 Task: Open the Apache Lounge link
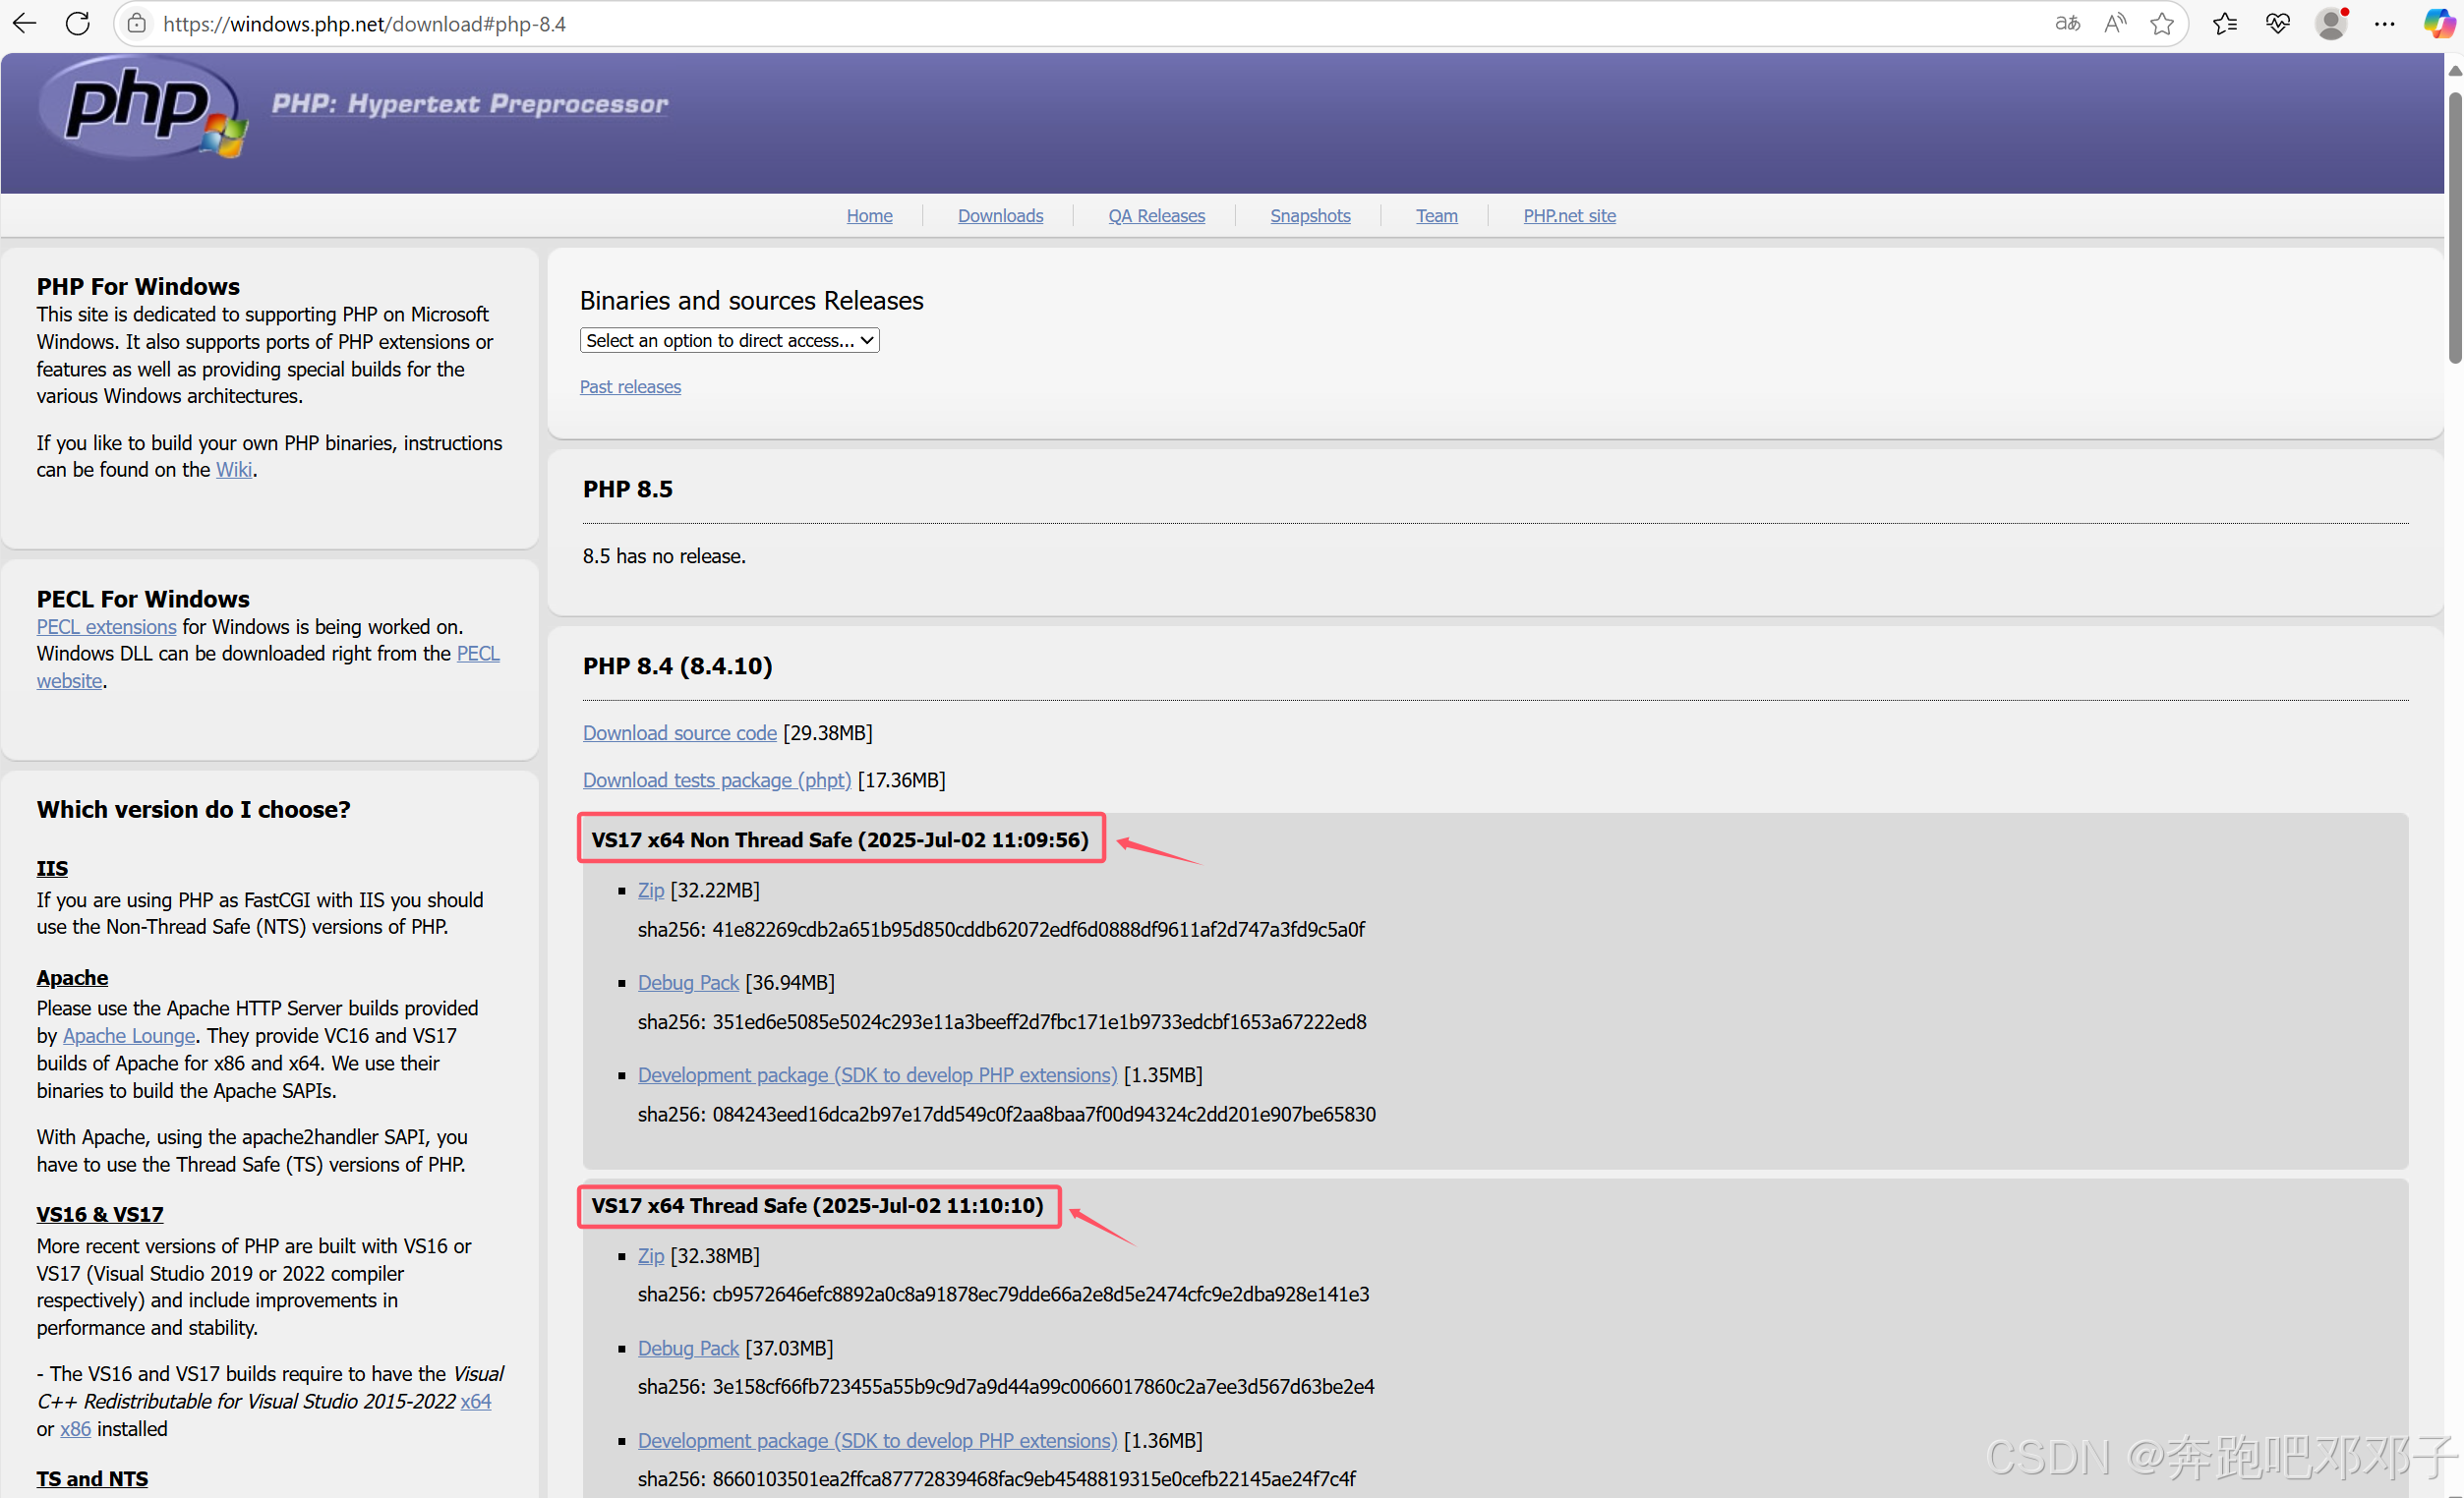pyautogui.click(x=129, y=1035)
